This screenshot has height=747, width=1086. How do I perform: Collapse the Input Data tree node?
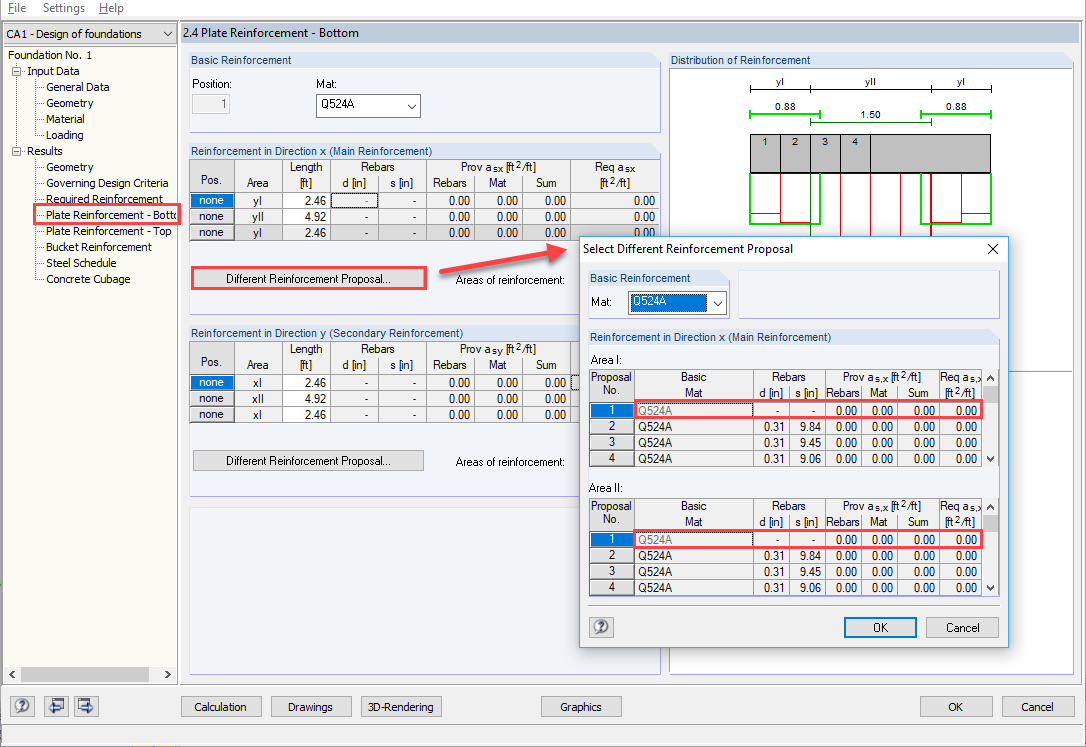pos(17,71)
